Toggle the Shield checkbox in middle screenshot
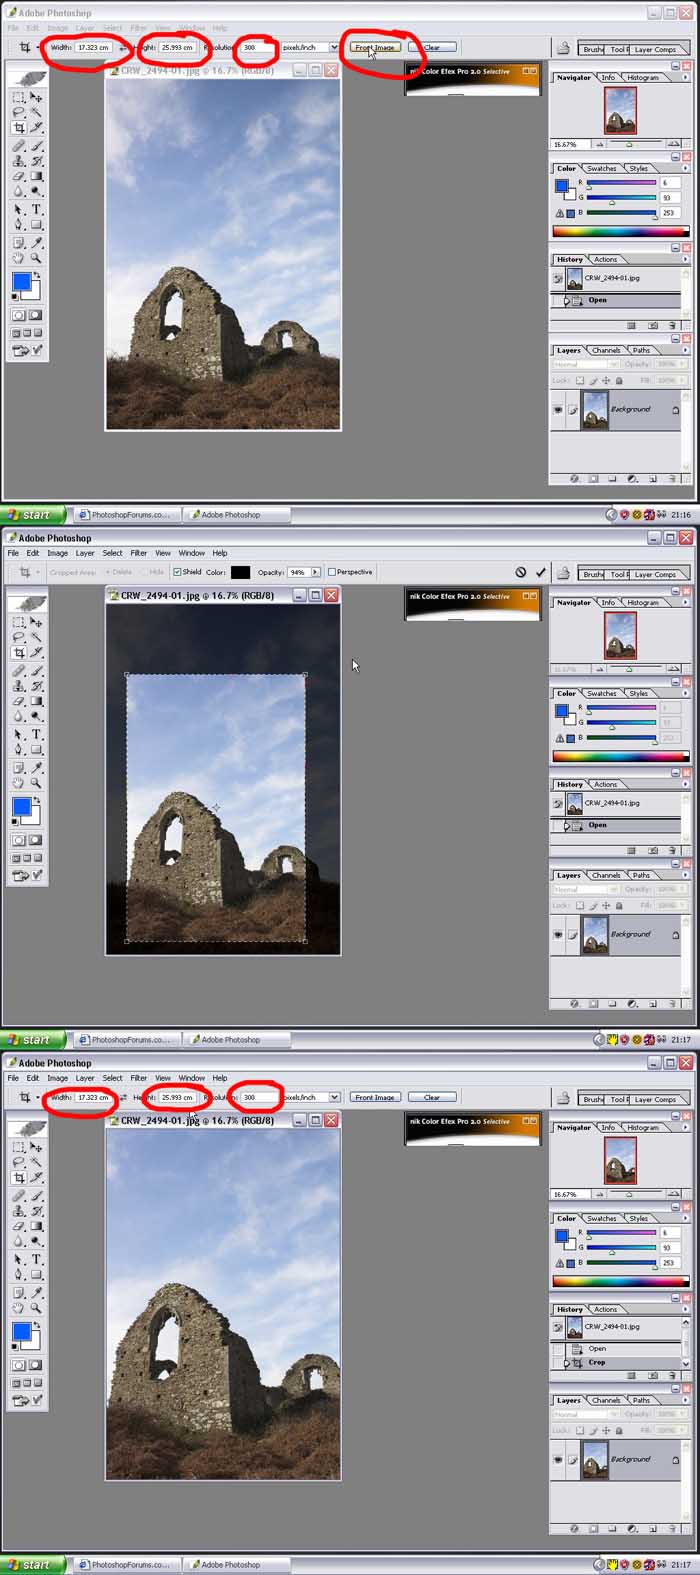 click(177, 572)
